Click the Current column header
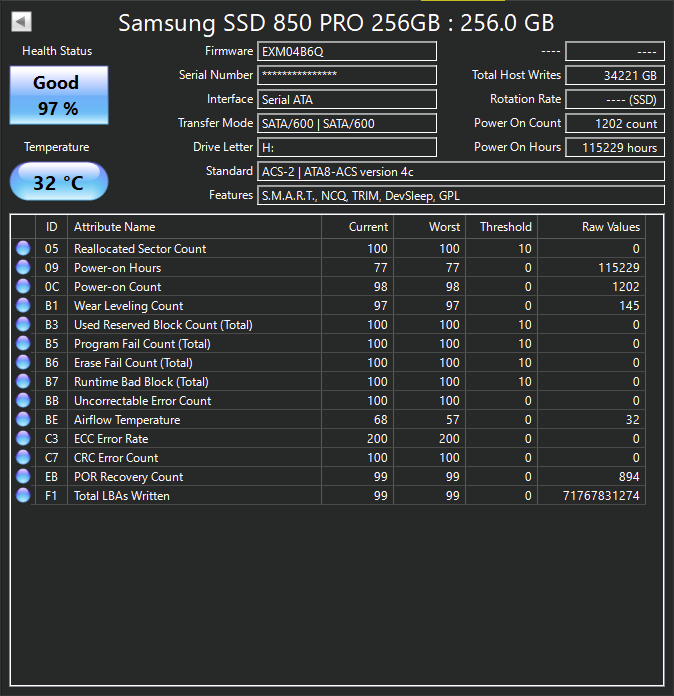This screenshot has height=696, width=674. [357, 227]
